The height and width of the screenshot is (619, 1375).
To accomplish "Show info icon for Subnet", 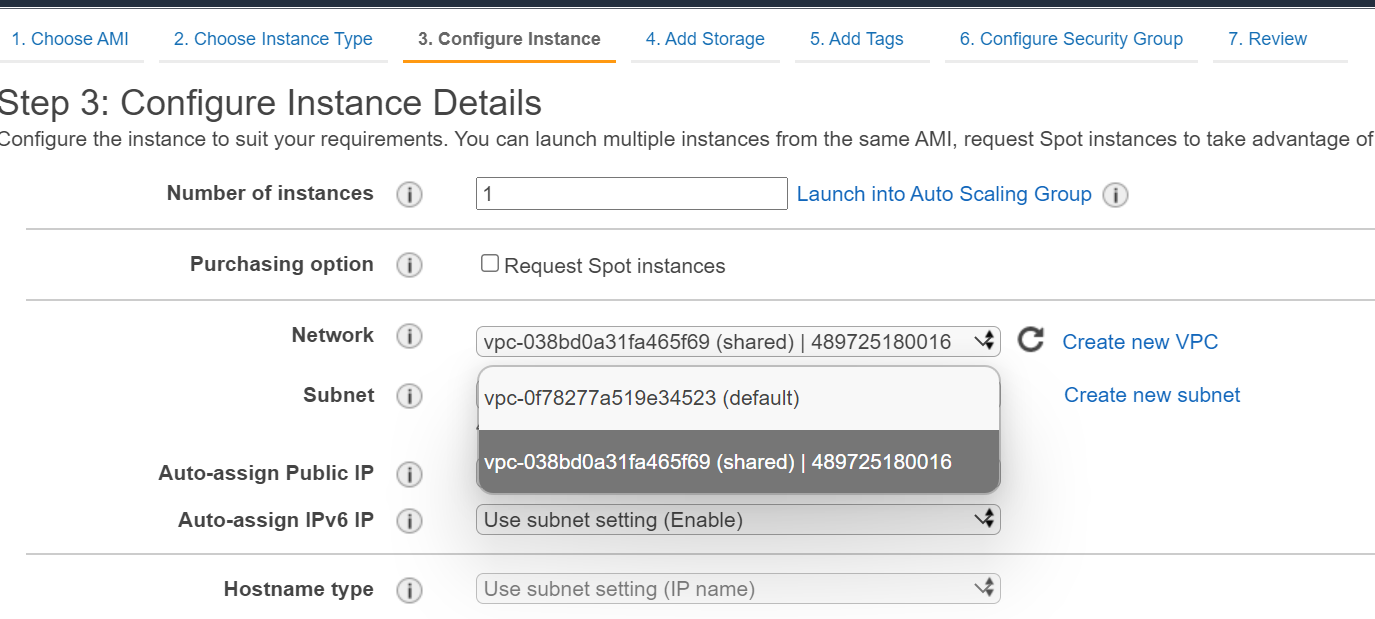I will [x=409, y=397].
